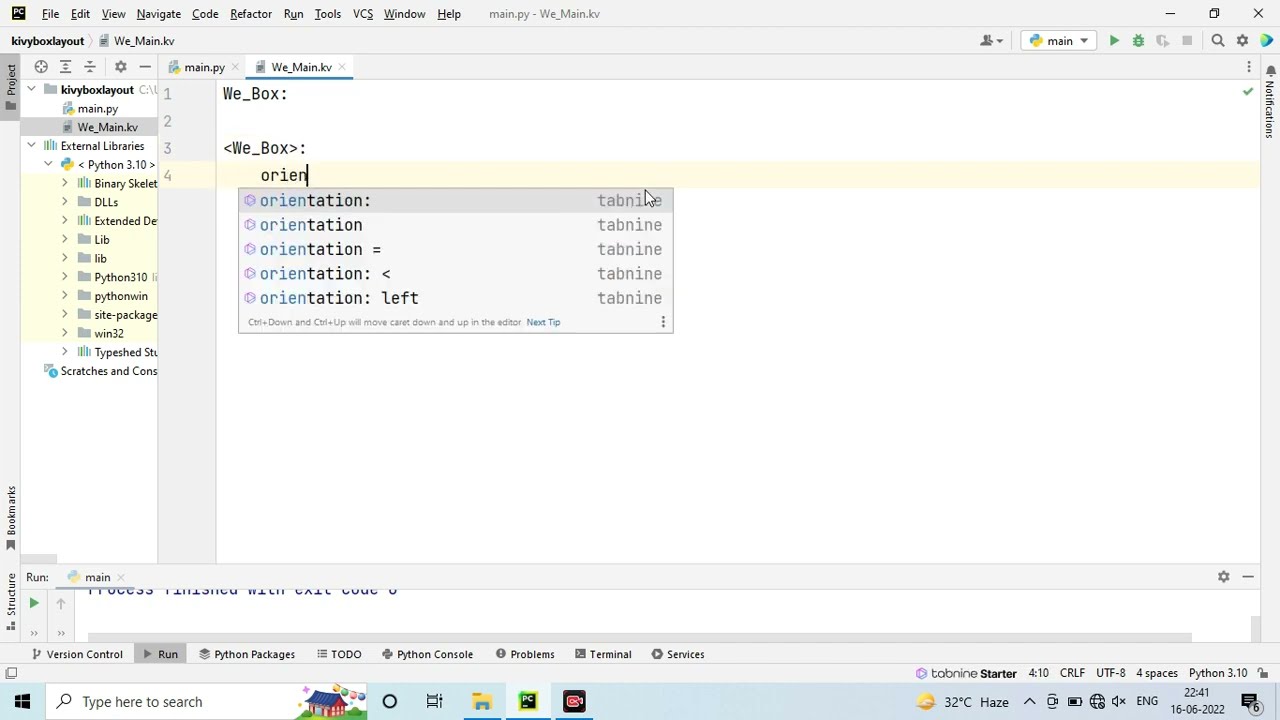Click the tabnine Starter status bar widget
Image resolution: width=1280 pixels, height=720 pixels.
tap(966, 673)
